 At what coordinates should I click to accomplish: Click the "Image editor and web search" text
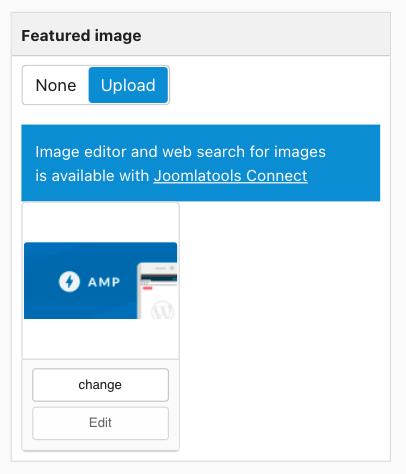tap(180, 152)
